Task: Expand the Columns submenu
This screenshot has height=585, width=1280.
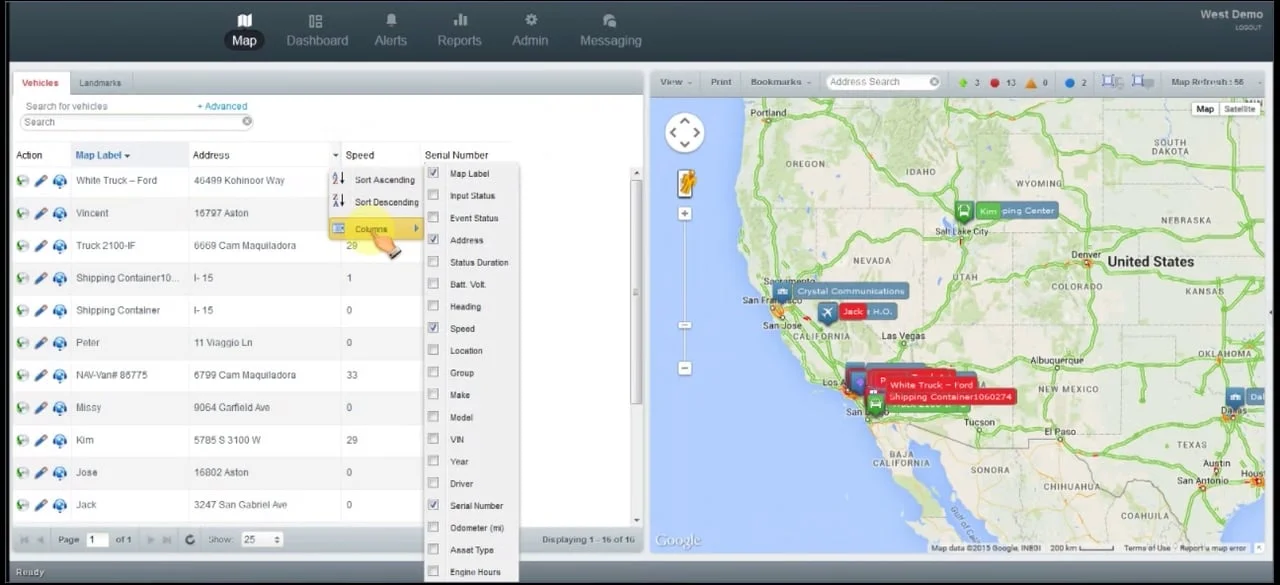Action: (376, 229)
